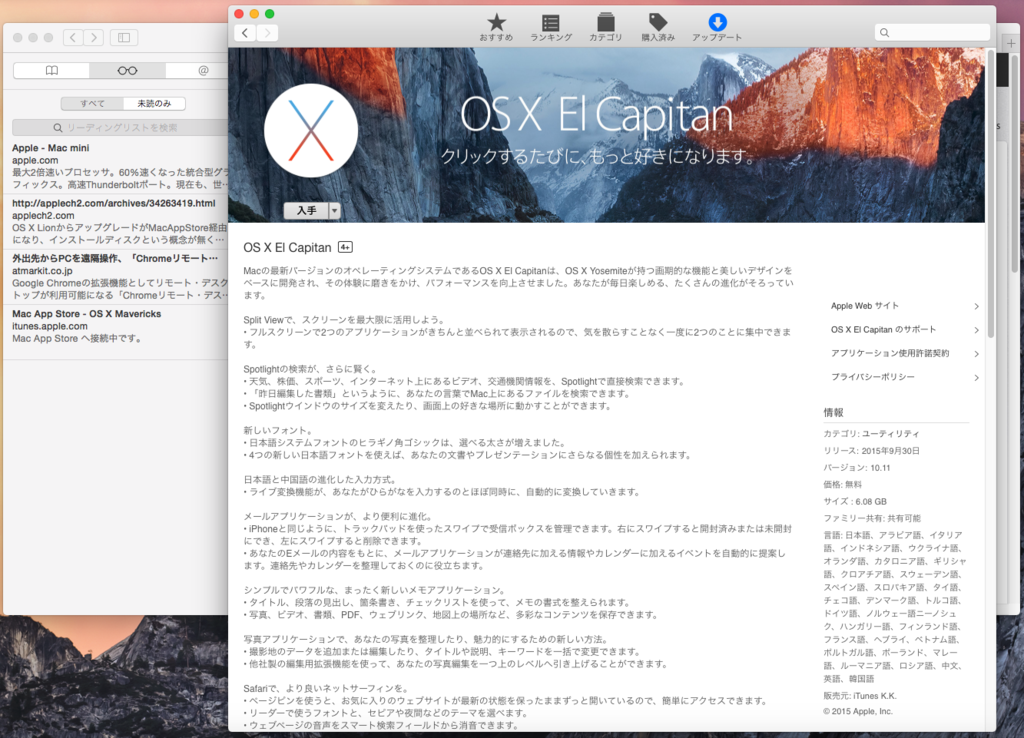Toggle the Safari sidebar button

click(124, 38)
